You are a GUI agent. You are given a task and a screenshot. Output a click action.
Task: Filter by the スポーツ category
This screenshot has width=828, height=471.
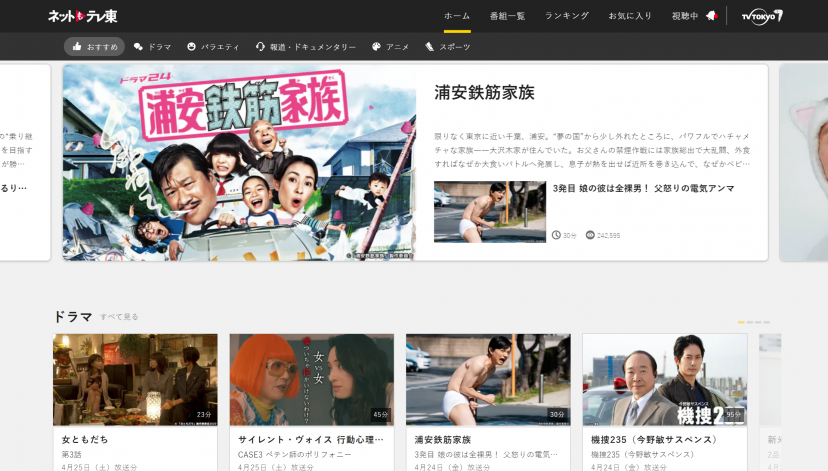448,46
